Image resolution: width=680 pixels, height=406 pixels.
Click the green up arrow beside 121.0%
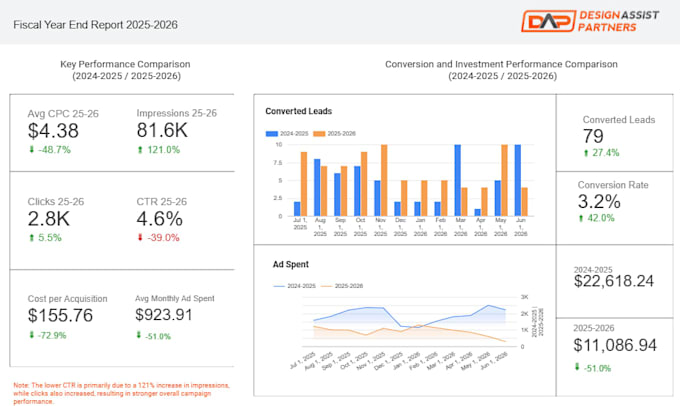[x=140, y=150]
